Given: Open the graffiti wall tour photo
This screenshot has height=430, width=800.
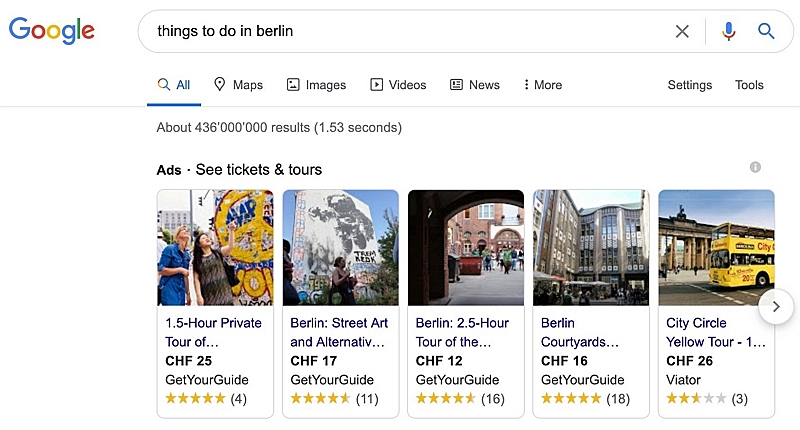Looking at the screenshot, I should 215,248.
